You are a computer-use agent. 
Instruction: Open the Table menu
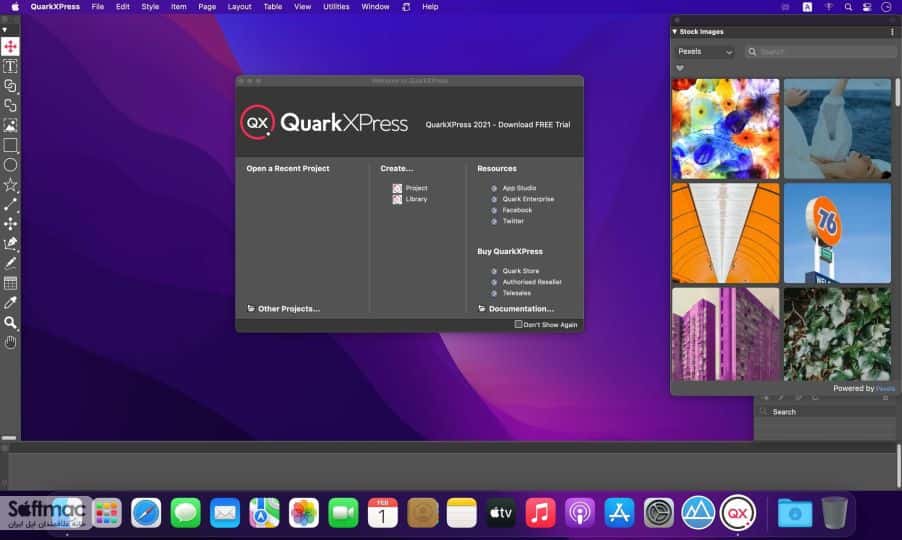point(273,7)
